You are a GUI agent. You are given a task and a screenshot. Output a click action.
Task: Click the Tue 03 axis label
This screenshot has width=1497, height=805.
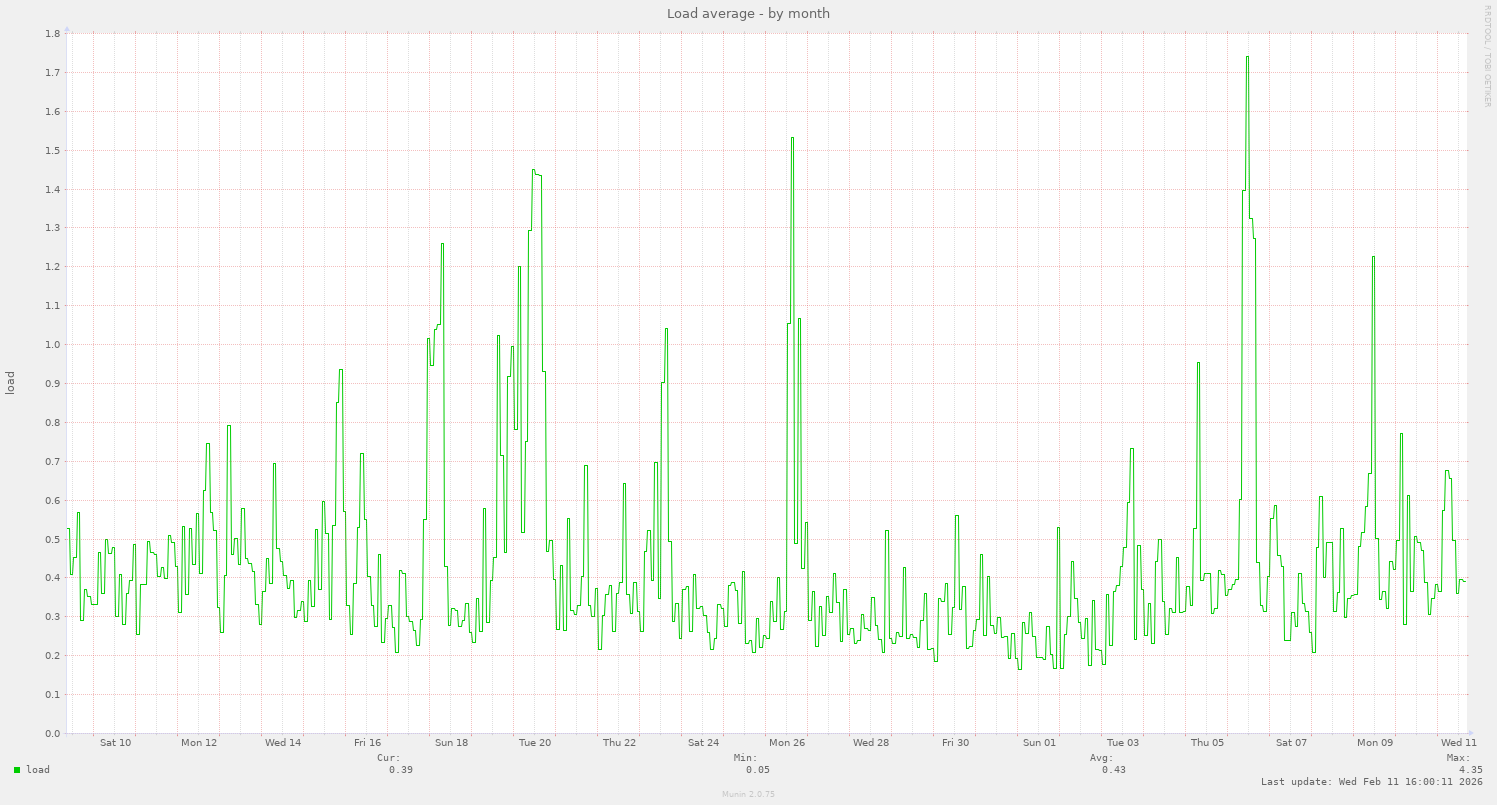(x=1123, y=743)
